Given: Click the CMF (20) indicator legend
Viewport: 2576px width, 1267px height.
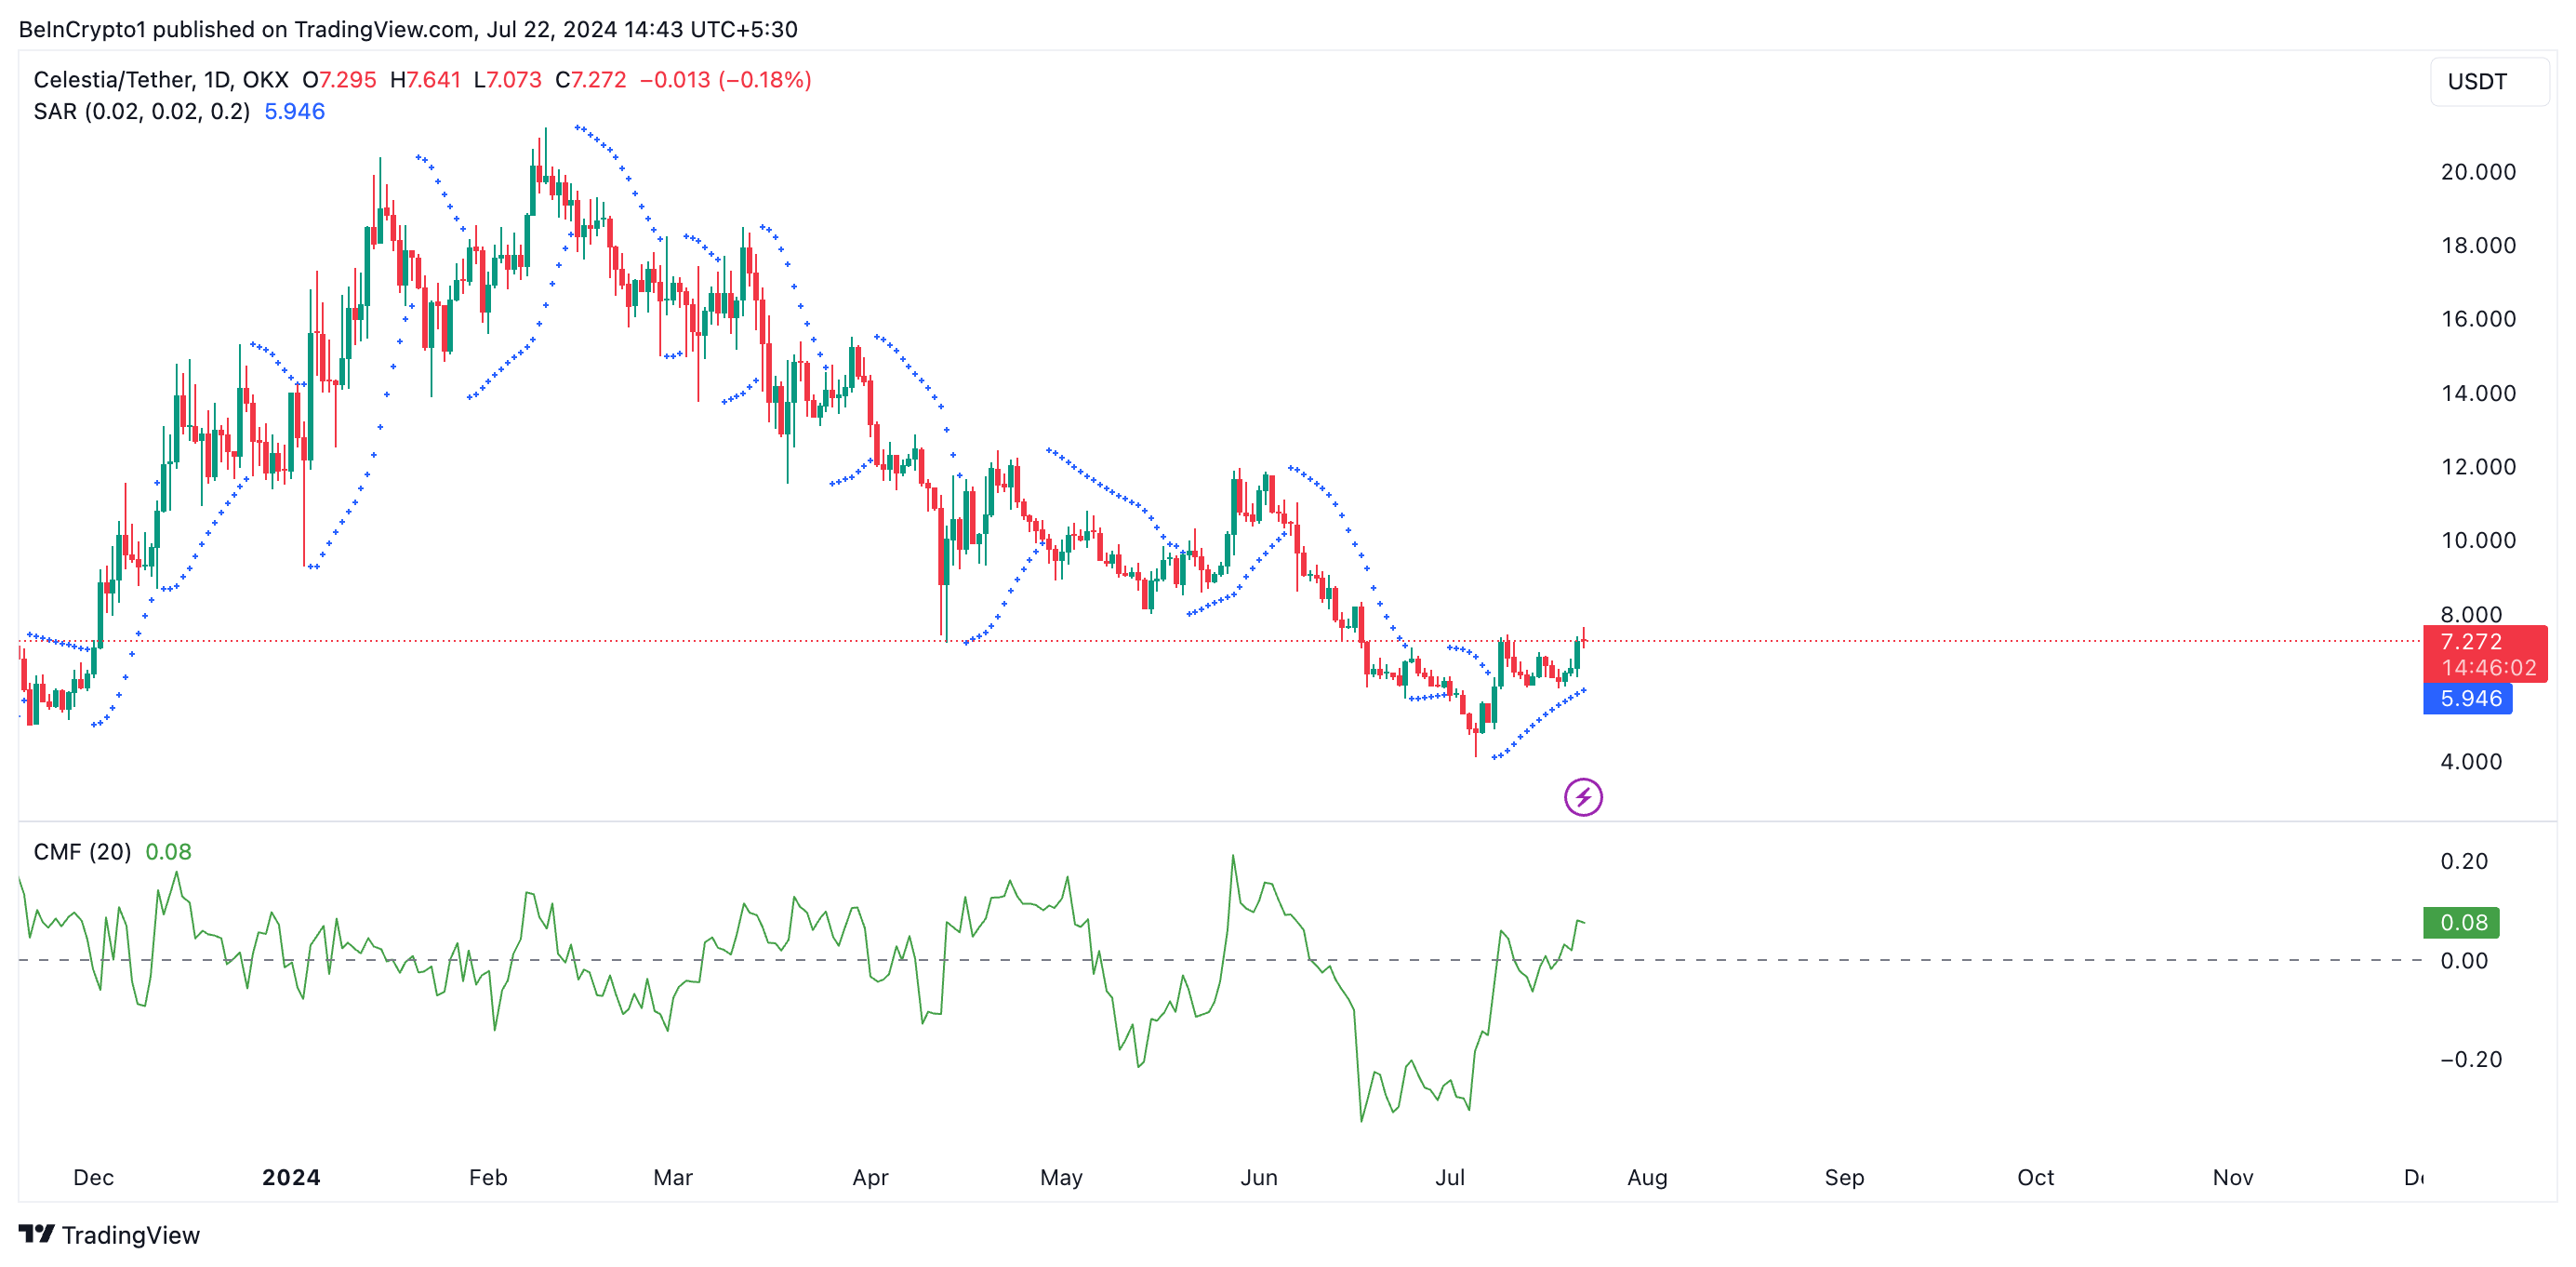Looking at the screenshot, I should 82,852.
